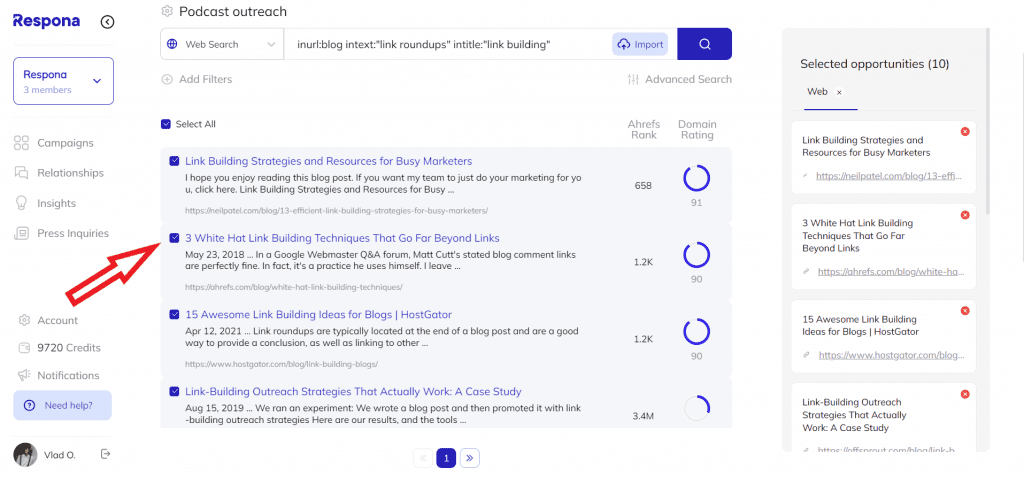Uncheck 15 Awesome Link Building Ideas result
The image size is (1024, 477).
(x=174, y=314)
